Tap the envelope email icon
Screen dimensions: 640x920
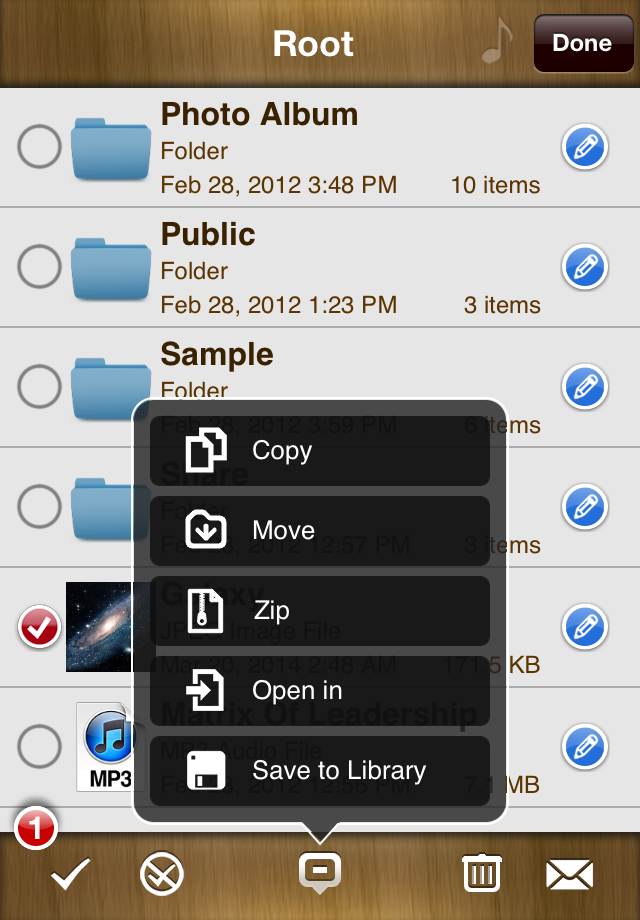coord(569,874)
